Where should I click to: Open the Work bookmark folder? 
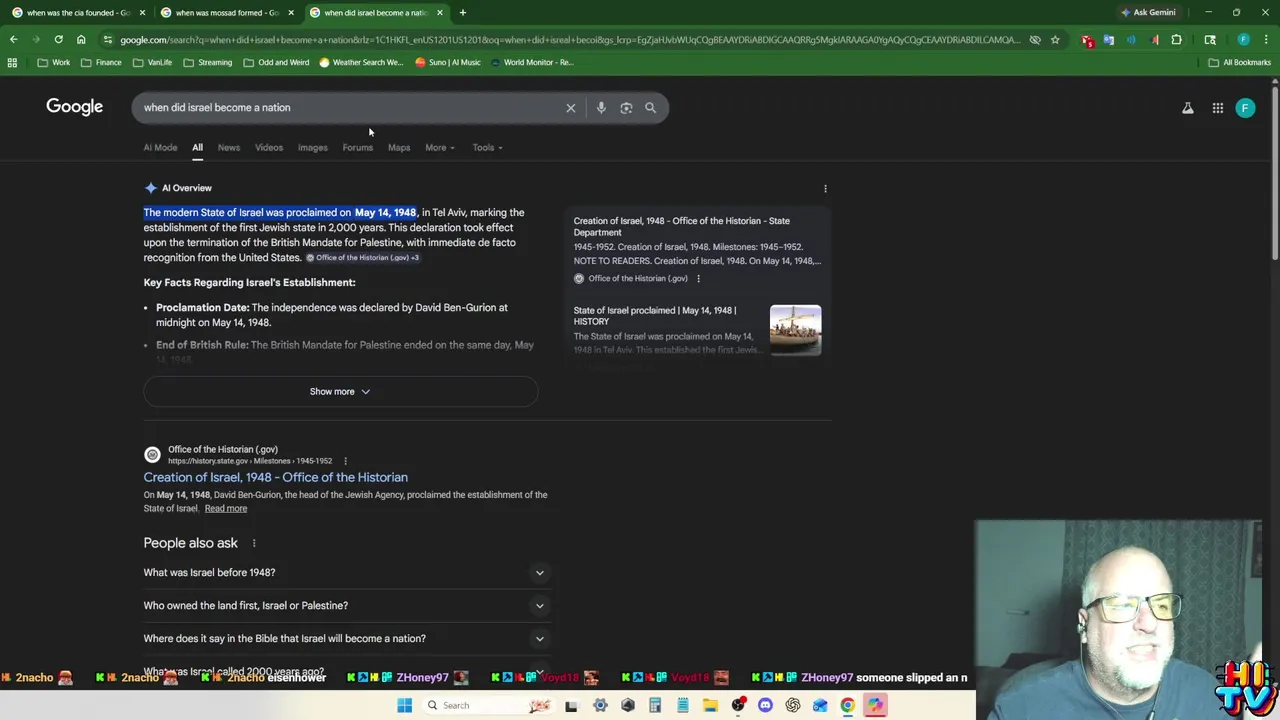[x=54, y=62]
